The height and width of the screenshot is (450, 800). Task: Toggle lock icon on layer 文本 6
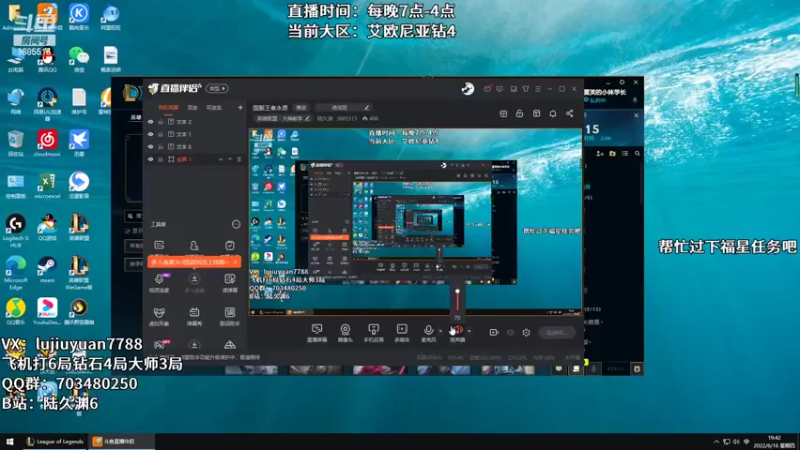[161, 146]
